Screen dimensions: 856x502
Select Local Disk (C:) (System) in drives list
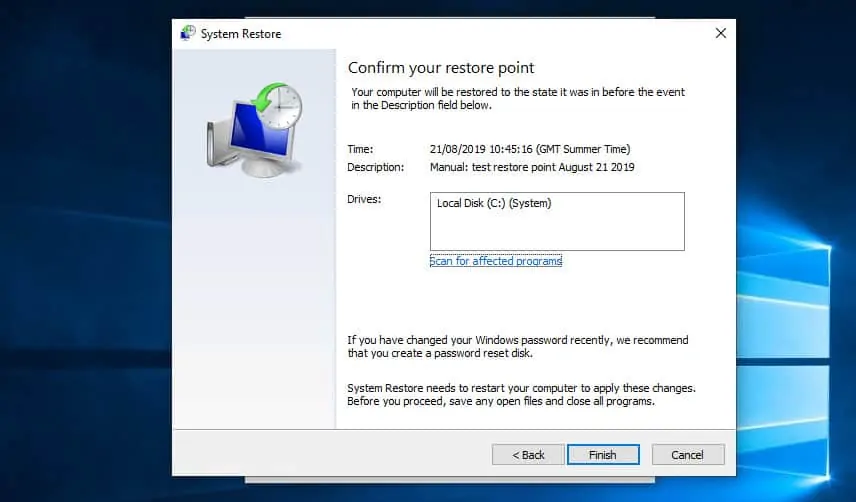coord(494,204)
